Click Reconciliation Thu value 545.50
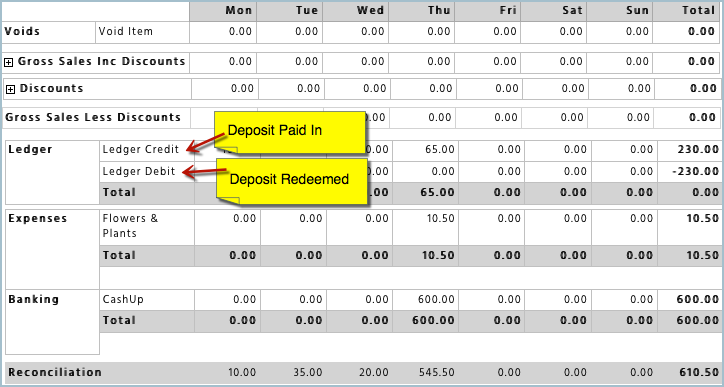The height and width of the screenshot is (387, 724). click(x=436, y=372)
